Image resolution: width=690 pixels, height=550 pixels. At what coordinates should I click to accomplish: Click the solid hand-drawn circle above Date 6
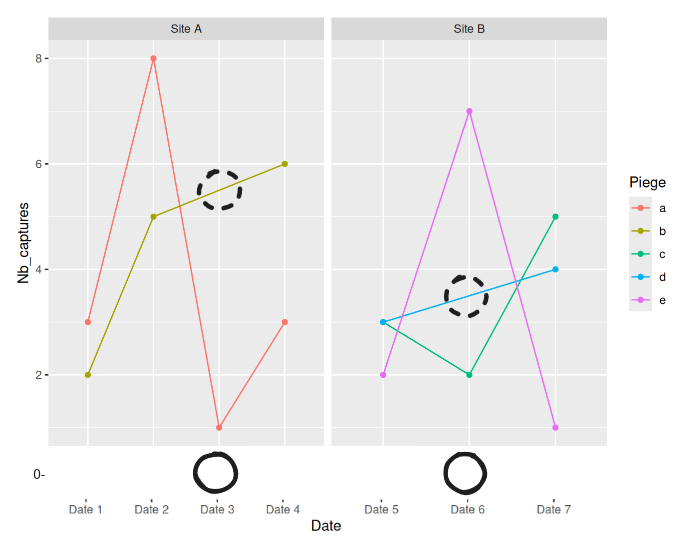point(466,472)
